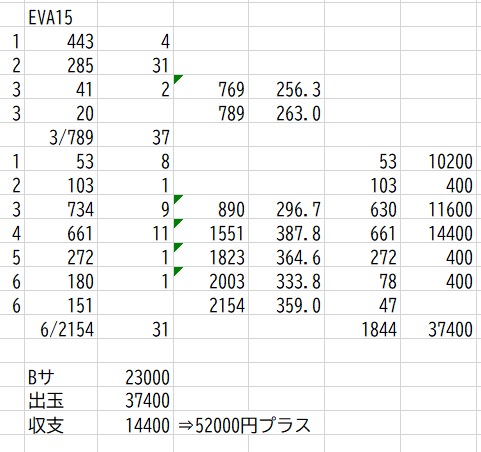Select the cell with 6/2154
481x452 pixels.
(61, 327)
